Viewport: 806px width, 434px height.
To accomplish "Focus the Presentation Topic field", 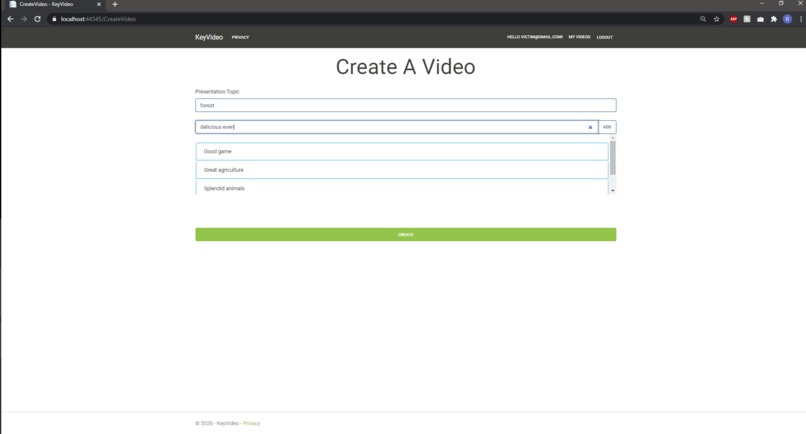I will (406, 105).
